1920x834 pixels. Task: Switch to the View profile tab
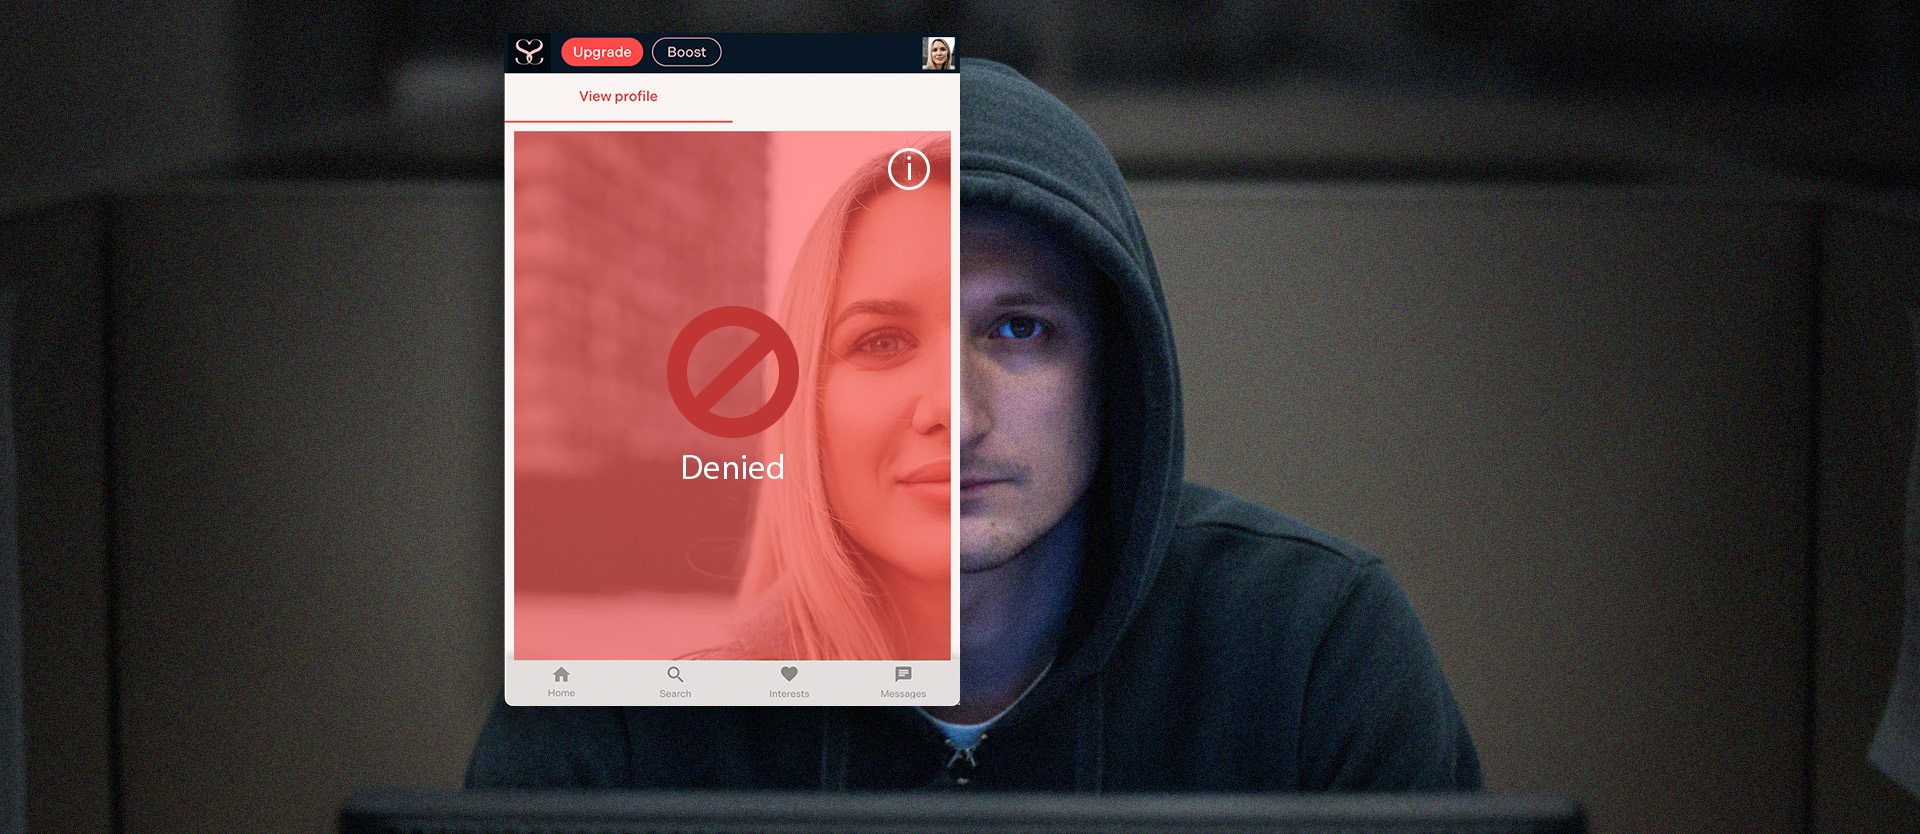tap(618, 96)
